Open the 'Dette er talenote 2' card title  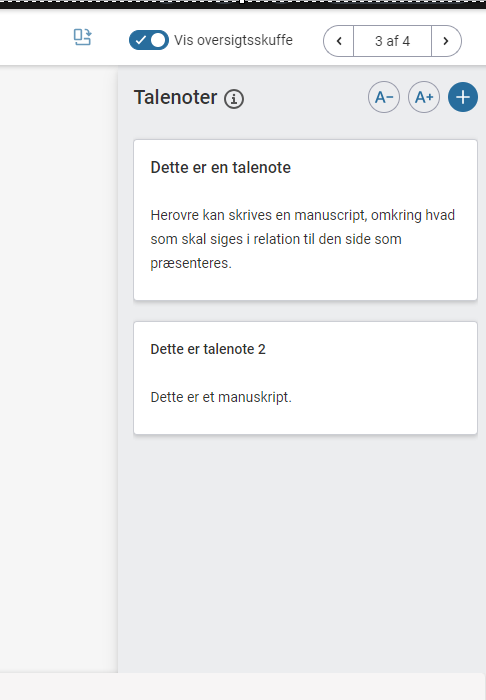click(208, 349)
